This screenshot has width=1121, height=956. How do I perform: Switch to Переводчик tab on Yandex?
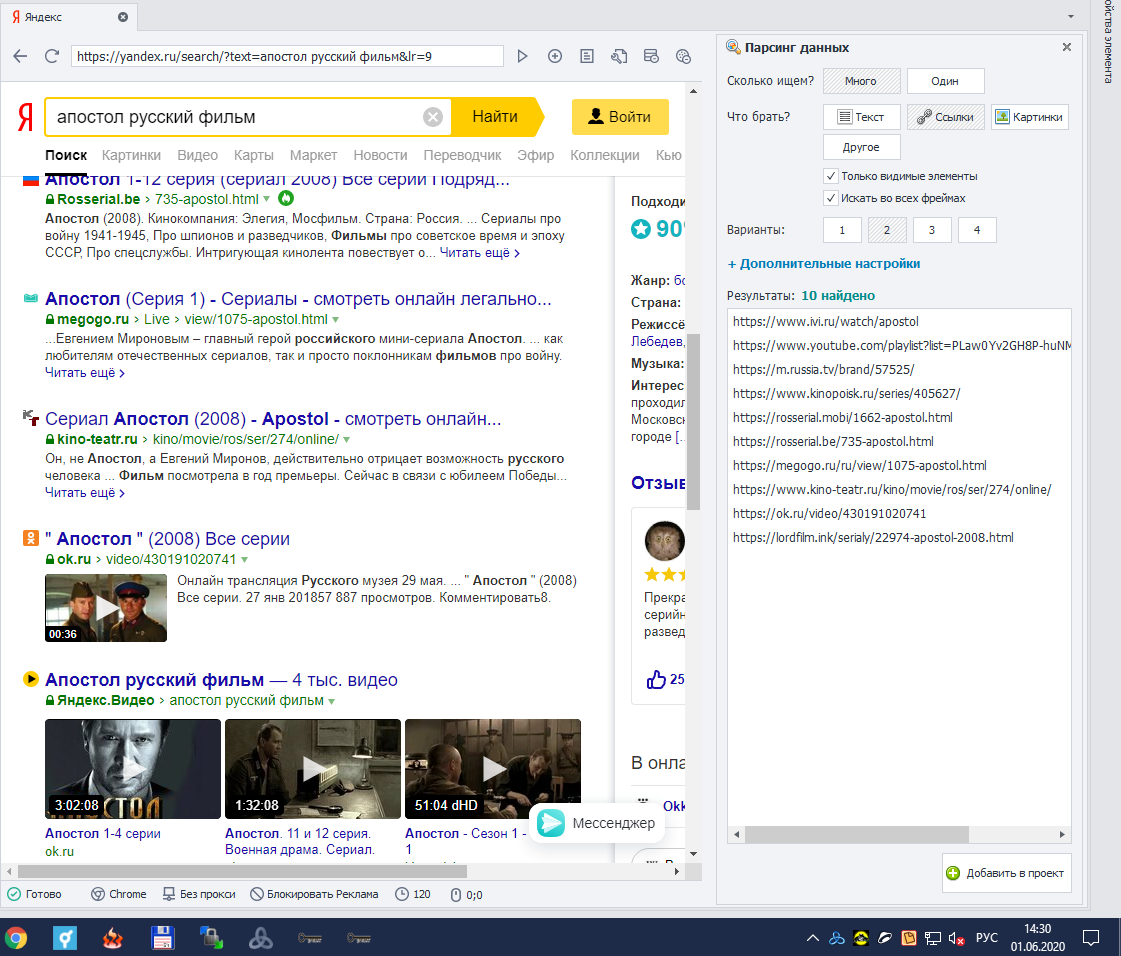click(x=463, y=155)
